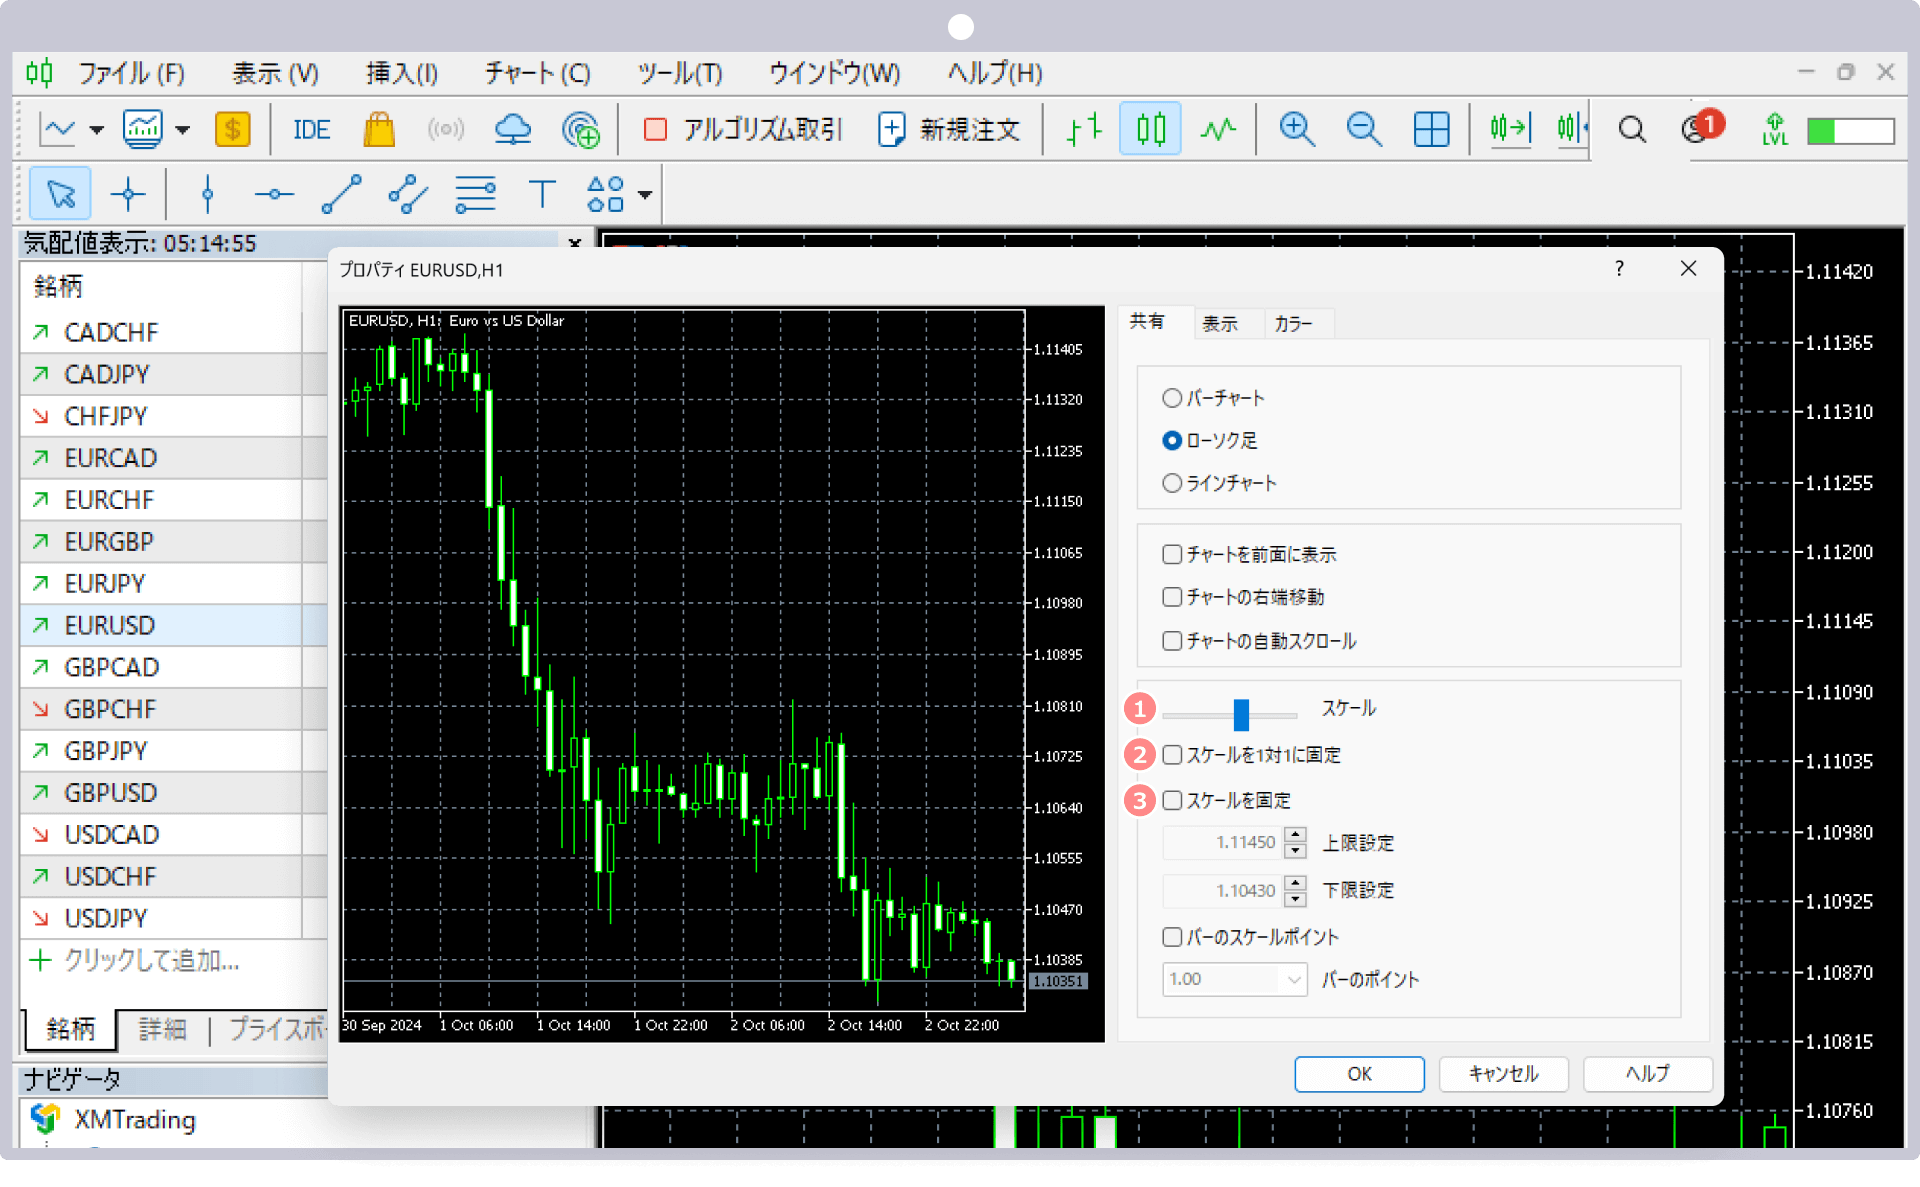
Task: Zoom out of the chart
Action: pyautogui.click(x=1364, y=129)
